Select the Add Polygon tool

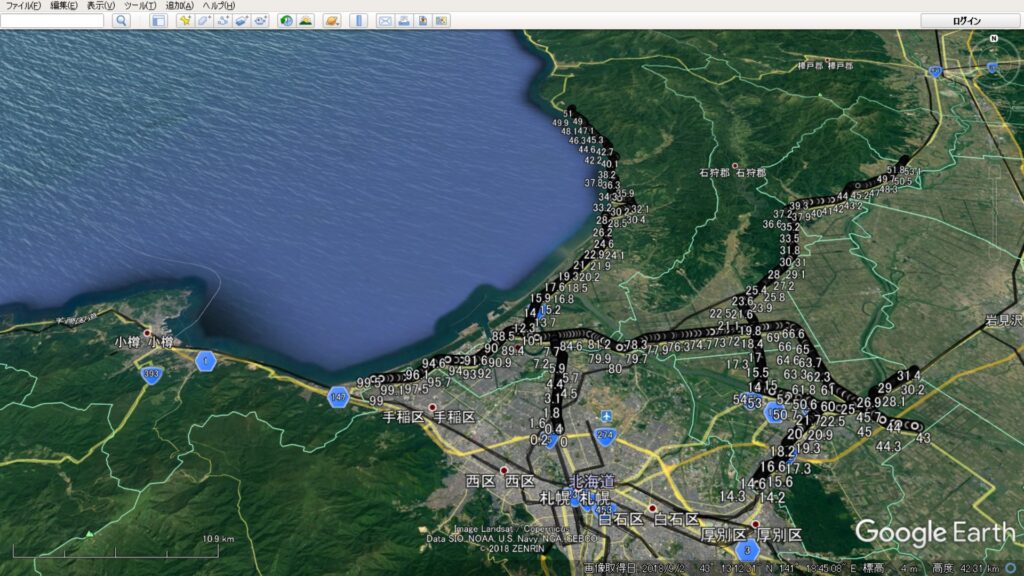203,21
